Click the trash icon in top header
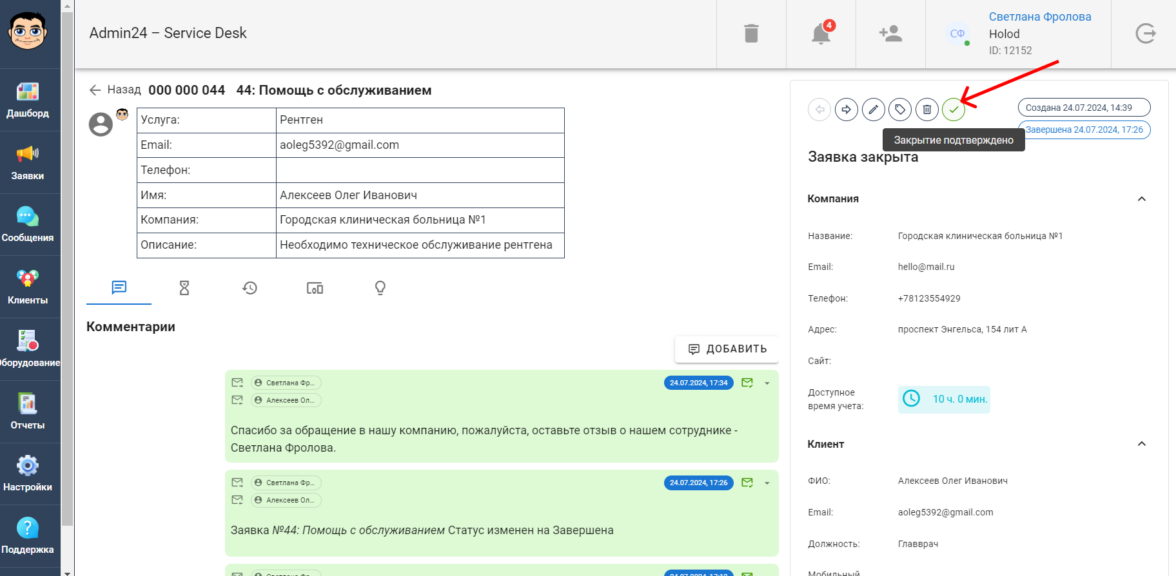Image resolution: width=1176 pixels, height=576 pixels. tap(751, 34)
